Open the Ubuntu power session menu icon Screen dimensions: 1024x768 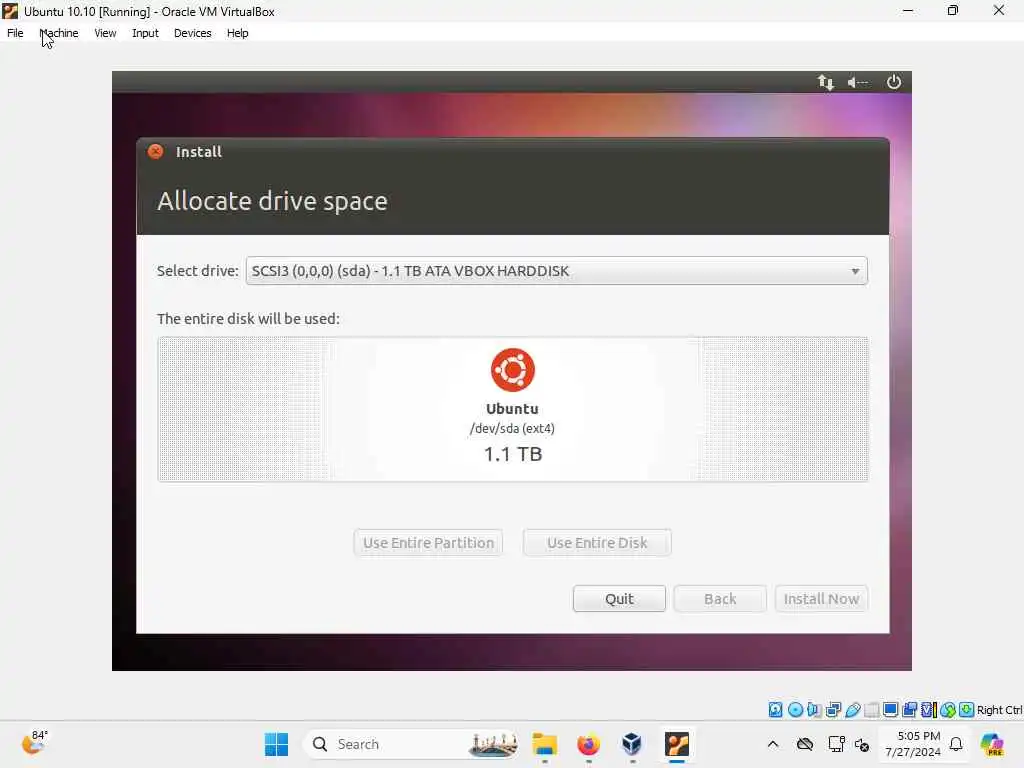893,82
